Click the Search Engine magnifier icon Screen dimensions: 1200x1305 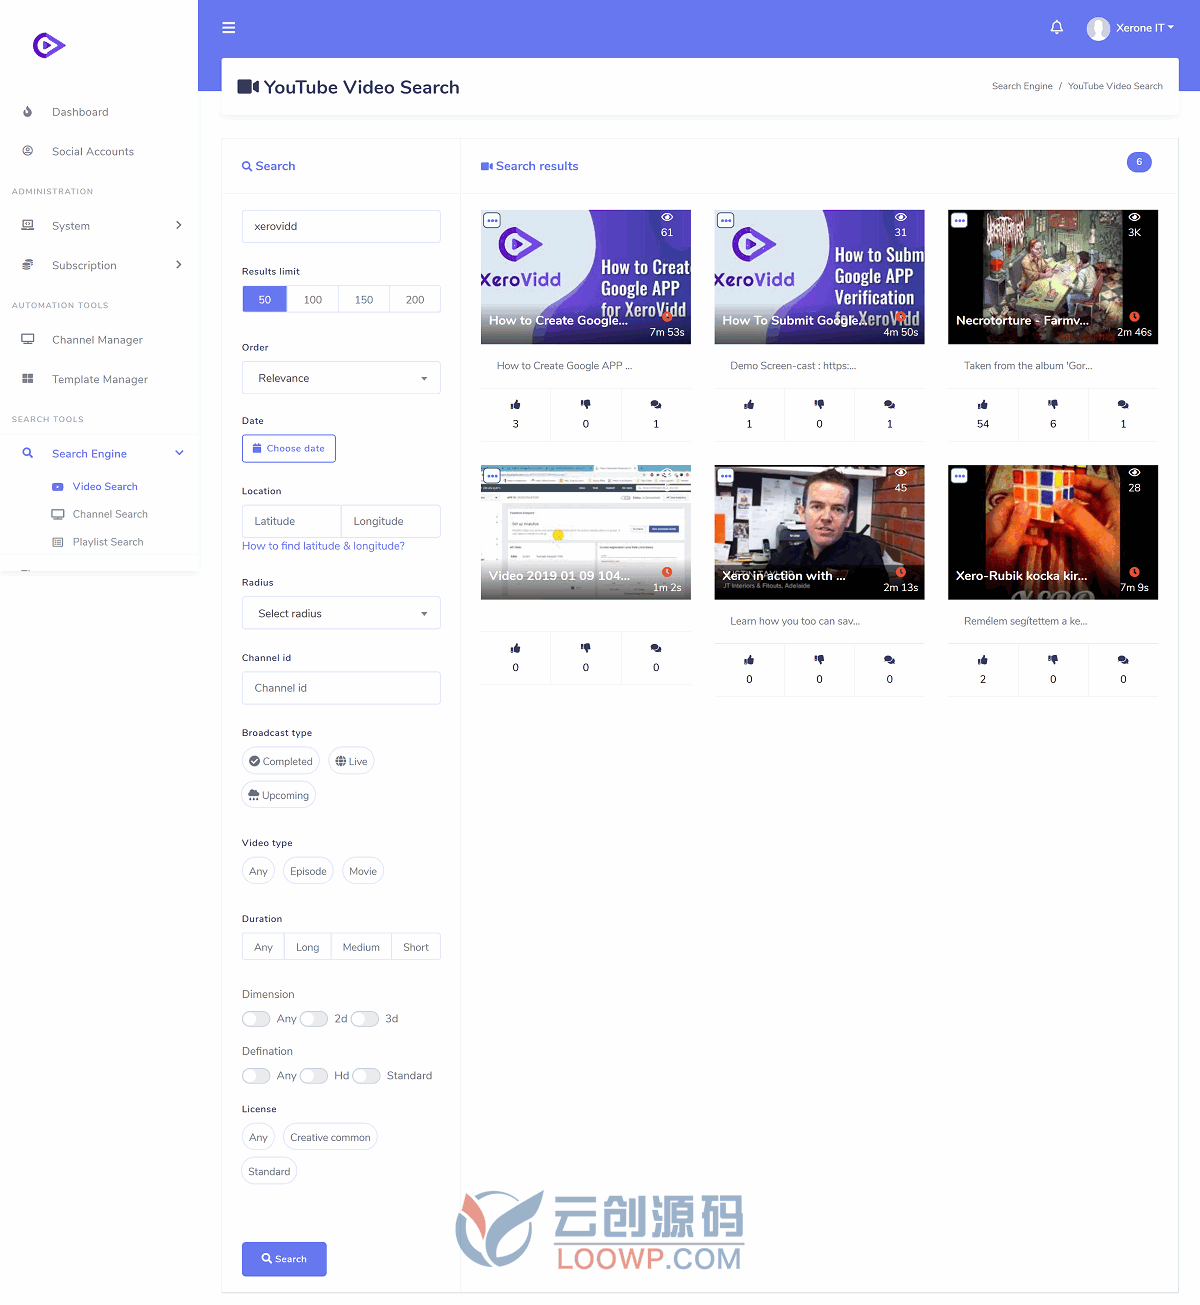click(28, 453)
